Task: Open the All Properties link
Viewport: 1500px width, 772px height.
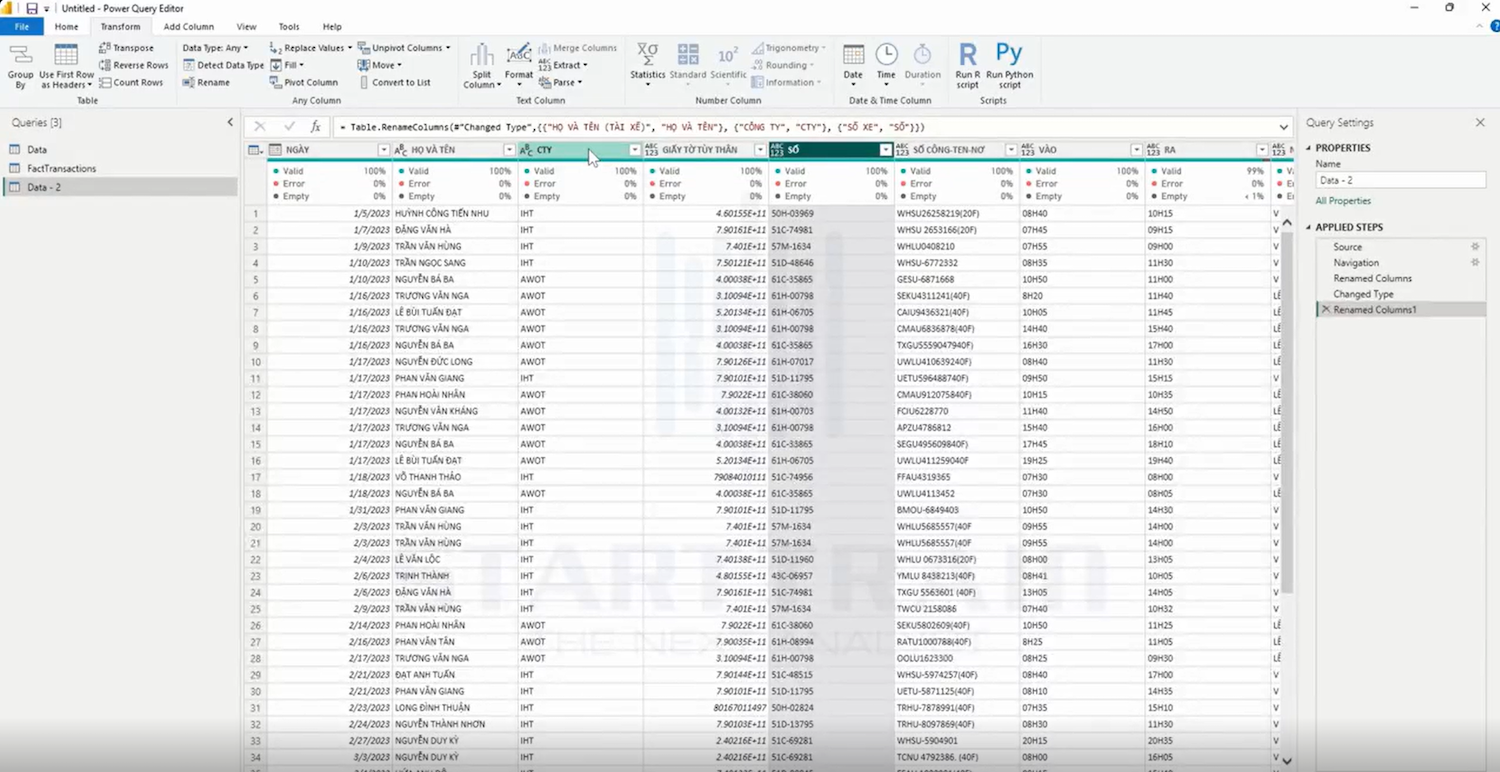Action: [x=1343, y=201]
